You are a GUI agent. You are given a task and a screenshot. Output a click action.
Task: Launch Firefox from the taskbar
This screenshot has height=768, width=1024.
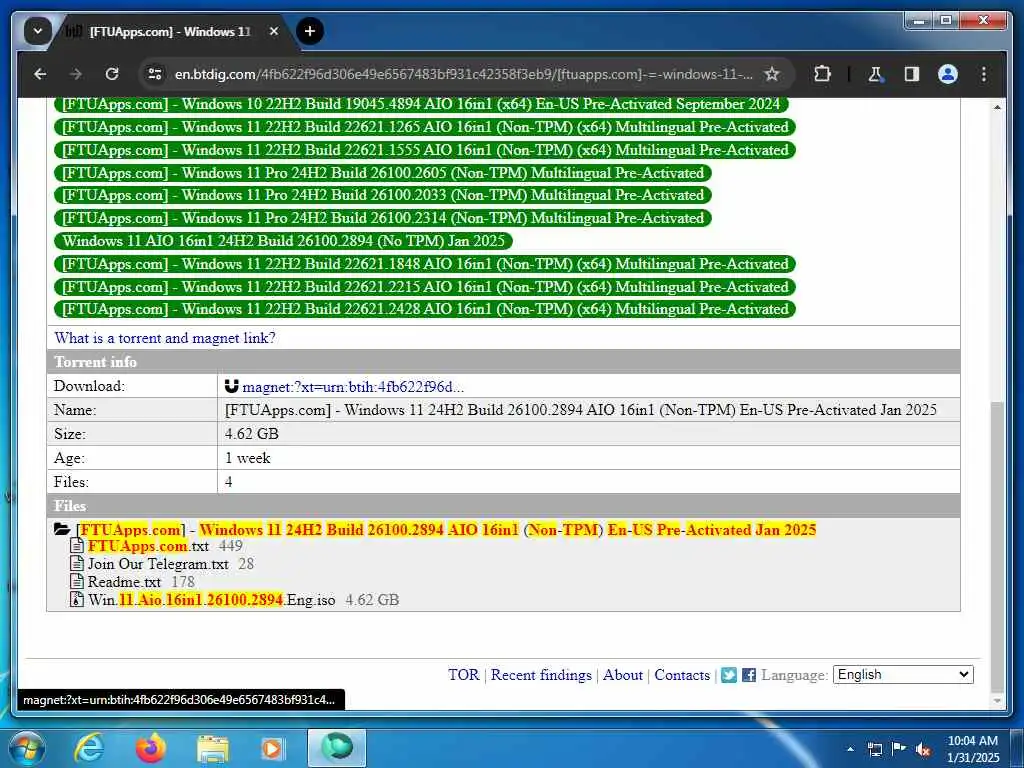point(150,748)
